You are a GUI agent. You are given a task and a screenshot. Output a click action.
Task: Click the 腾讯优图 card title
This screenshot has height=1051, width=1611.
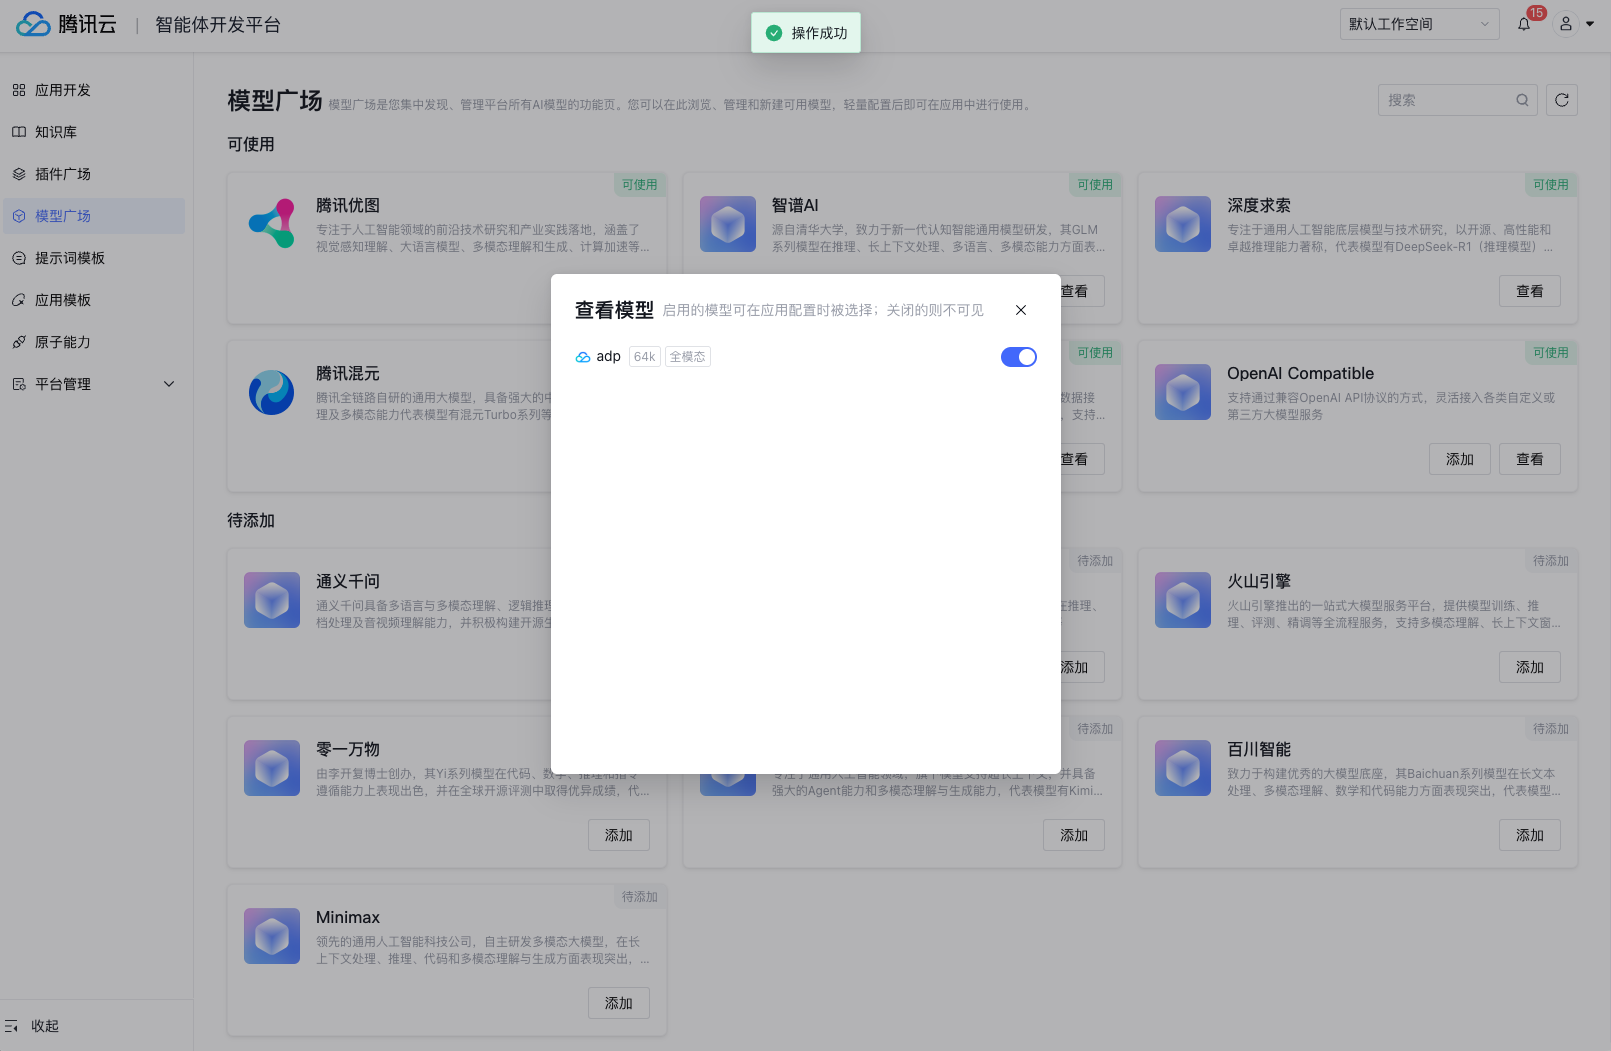pos(348,205)
